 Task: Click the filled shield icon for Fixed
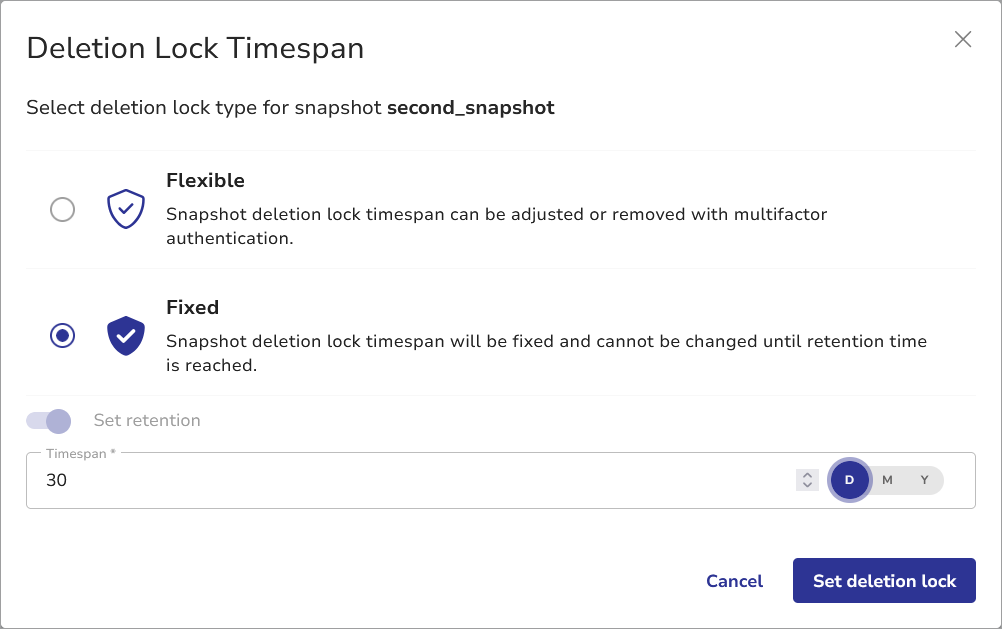tap(126, 336)
